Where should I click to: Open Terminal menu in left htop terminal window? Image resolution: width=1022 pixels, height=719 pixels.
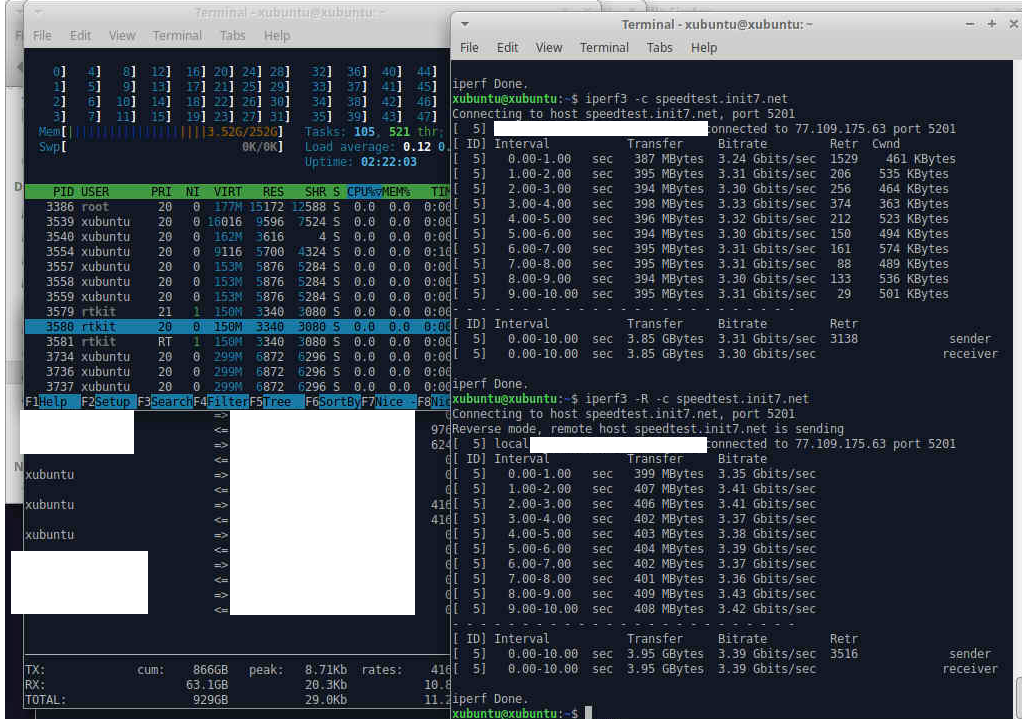point(177,35)
